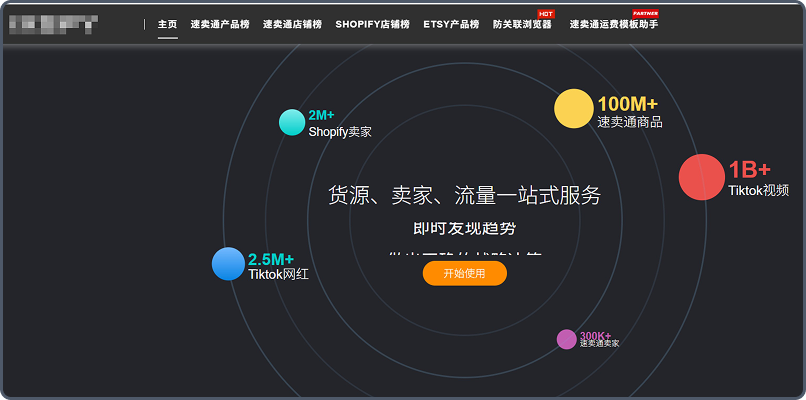Click the 即时发现趋势 subtitle
The width and height of the screenshot is (806, 400).
tap(465, 228)
